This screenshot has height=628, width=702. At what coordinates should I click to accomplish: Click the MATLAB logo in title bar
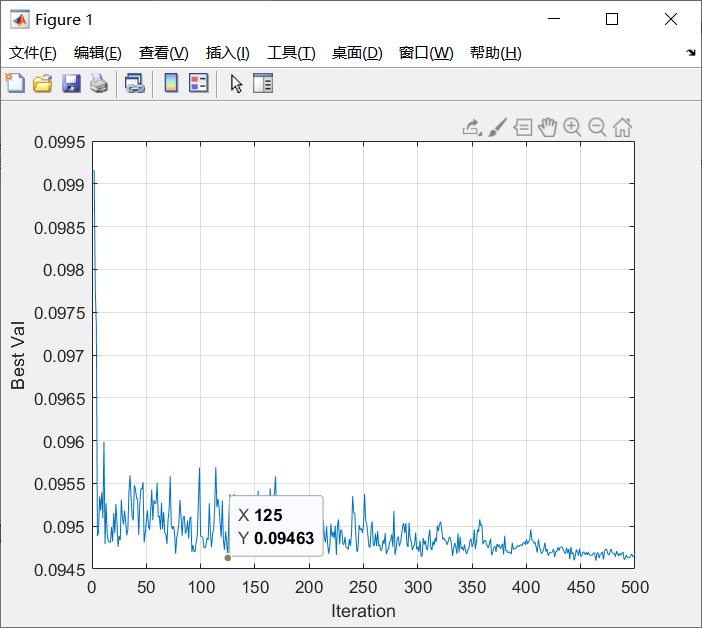[20, 20]
